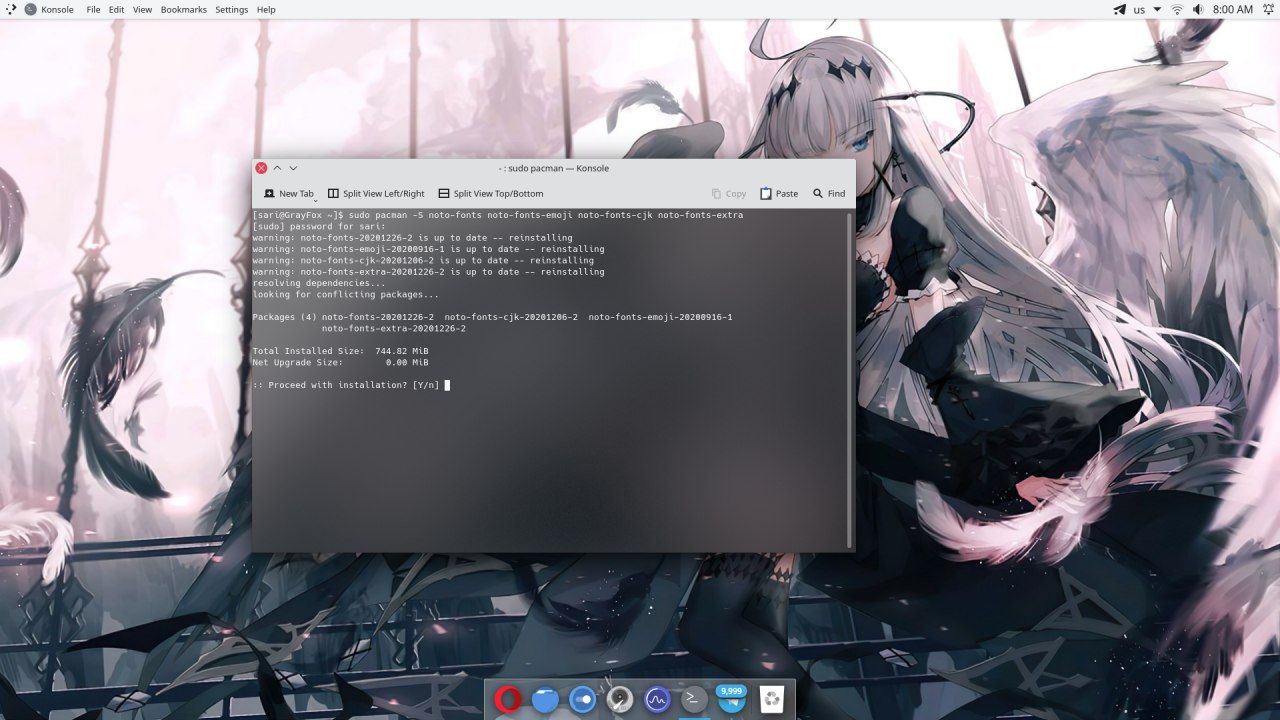Viewport: 1280px width, 720px height.
Task: Click the down-chevron window button in Konsole
Action: tap(293, 168)
